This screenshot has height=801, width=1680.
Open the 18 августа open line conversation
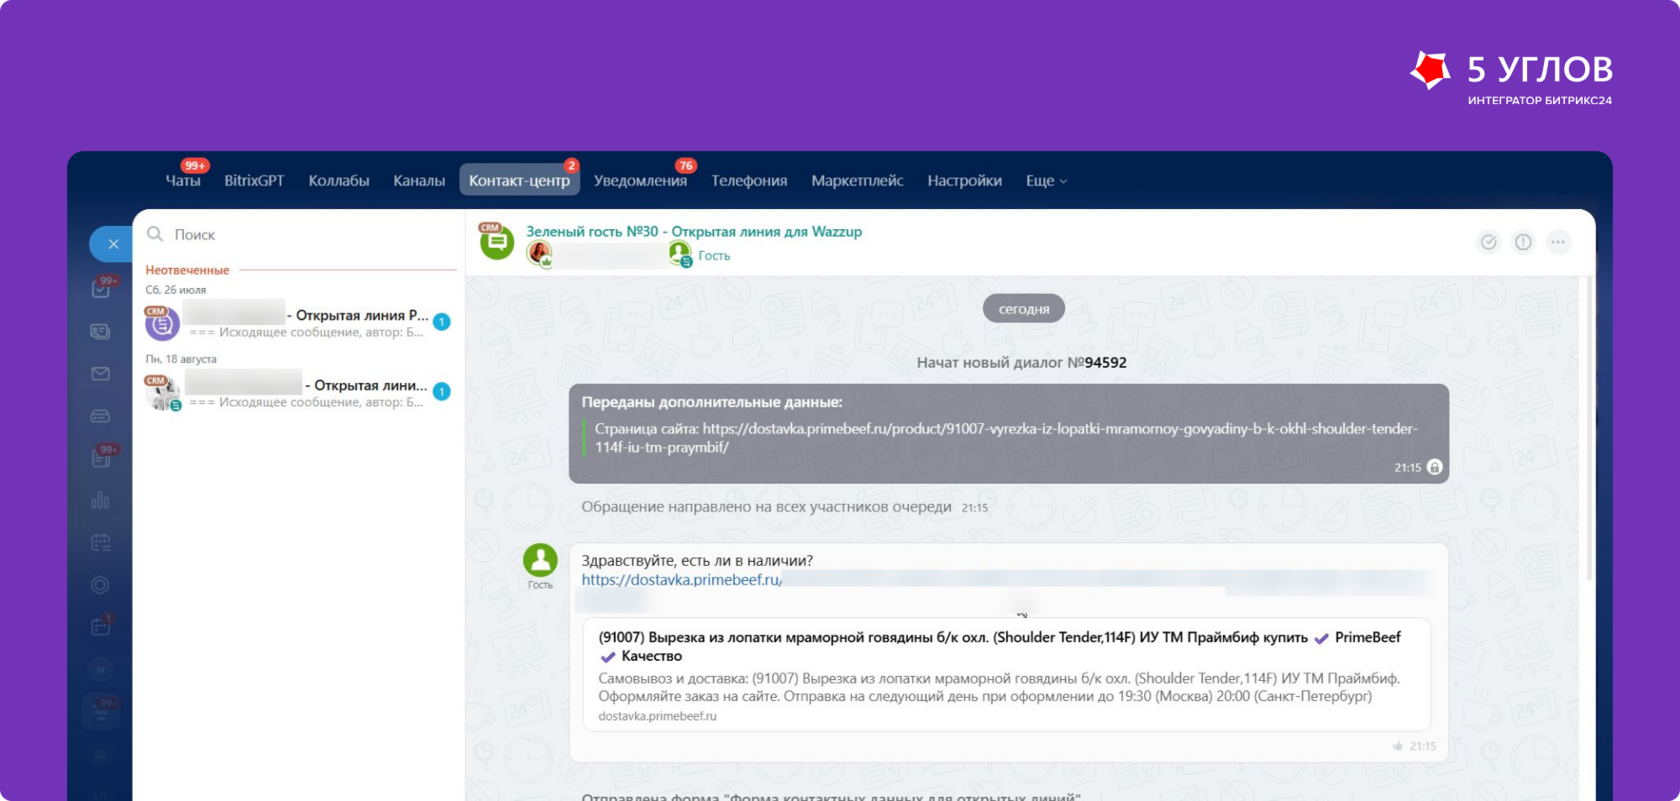299,393
